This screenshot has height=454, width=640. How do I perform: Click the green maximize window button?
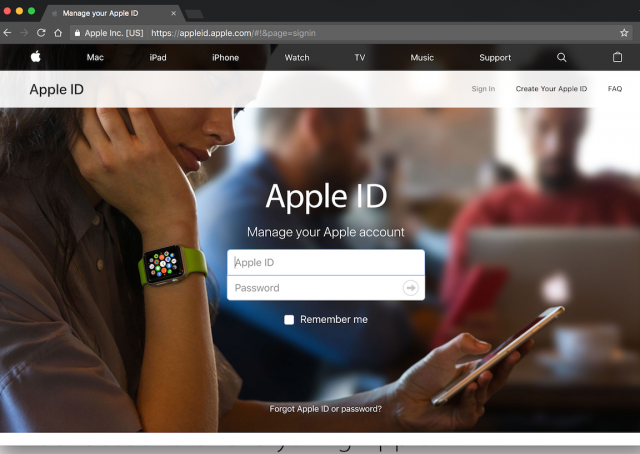(31, 11)
